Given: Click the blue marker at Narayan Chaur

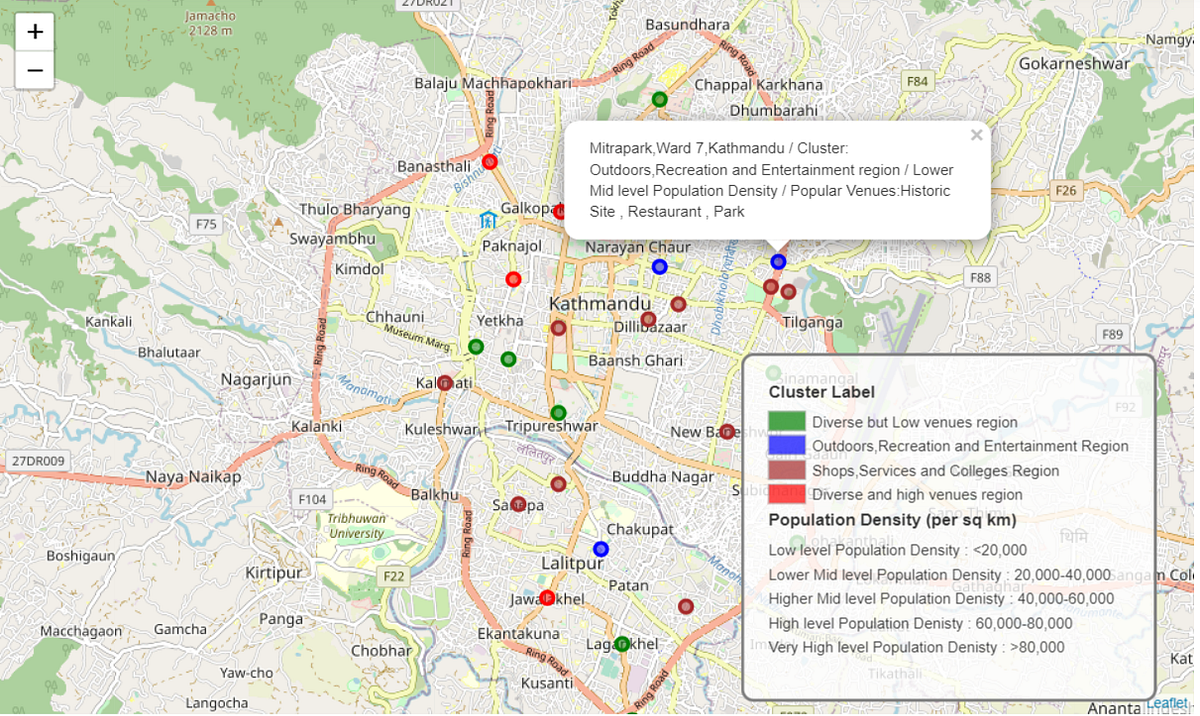Looking at the screenshot, I should click(660, 266).
